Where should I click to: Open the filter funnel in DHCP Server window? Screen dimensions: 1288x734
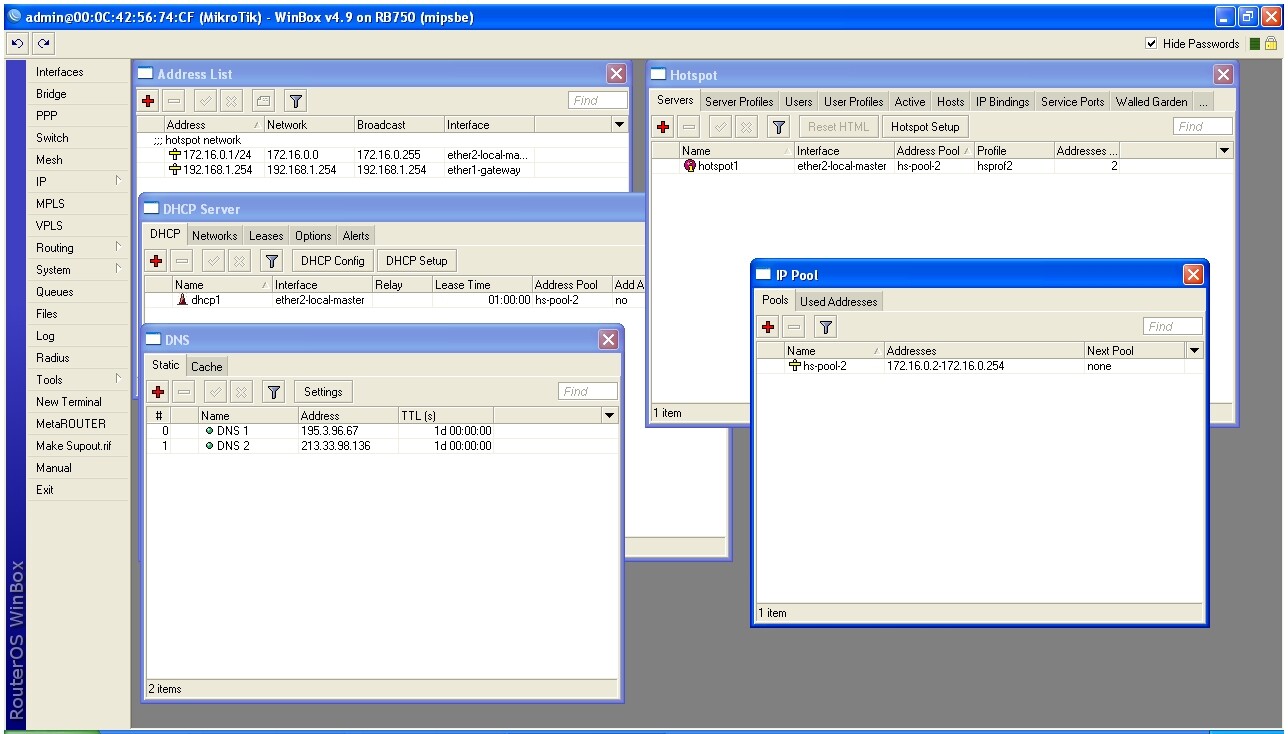pyautogui.click(x=271, y=261)
